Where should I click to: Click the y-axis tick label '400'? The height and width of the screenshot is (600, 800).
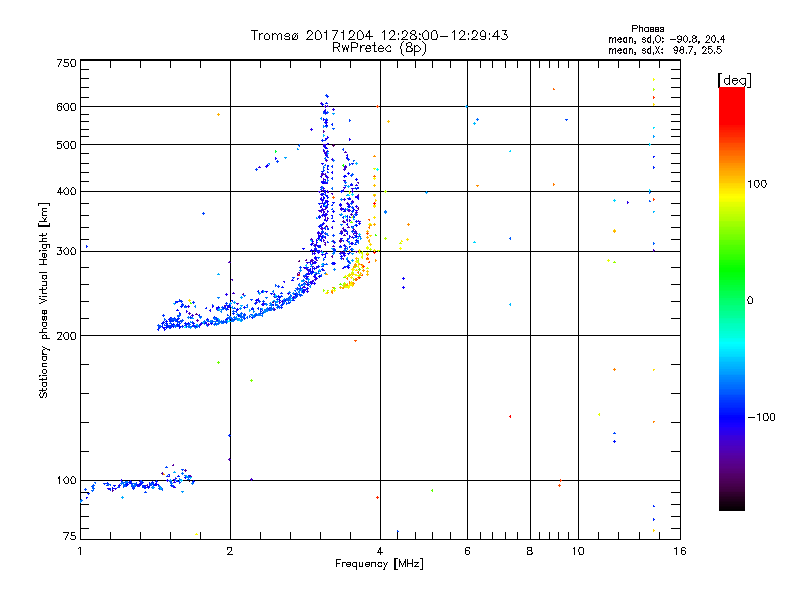66,192
